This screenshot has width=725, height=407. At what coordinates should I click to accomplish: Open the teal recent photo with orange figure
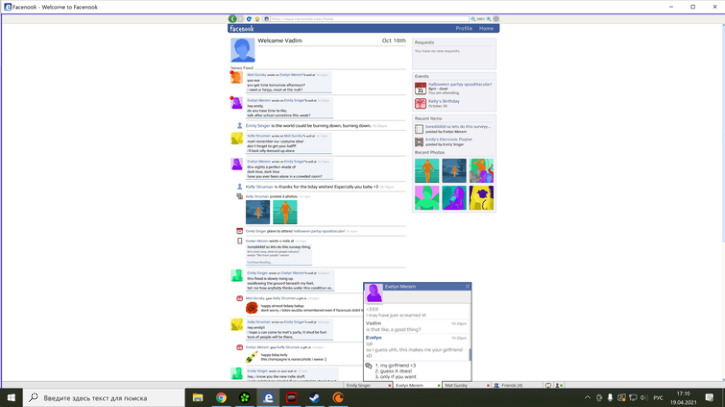coord(427,171)
